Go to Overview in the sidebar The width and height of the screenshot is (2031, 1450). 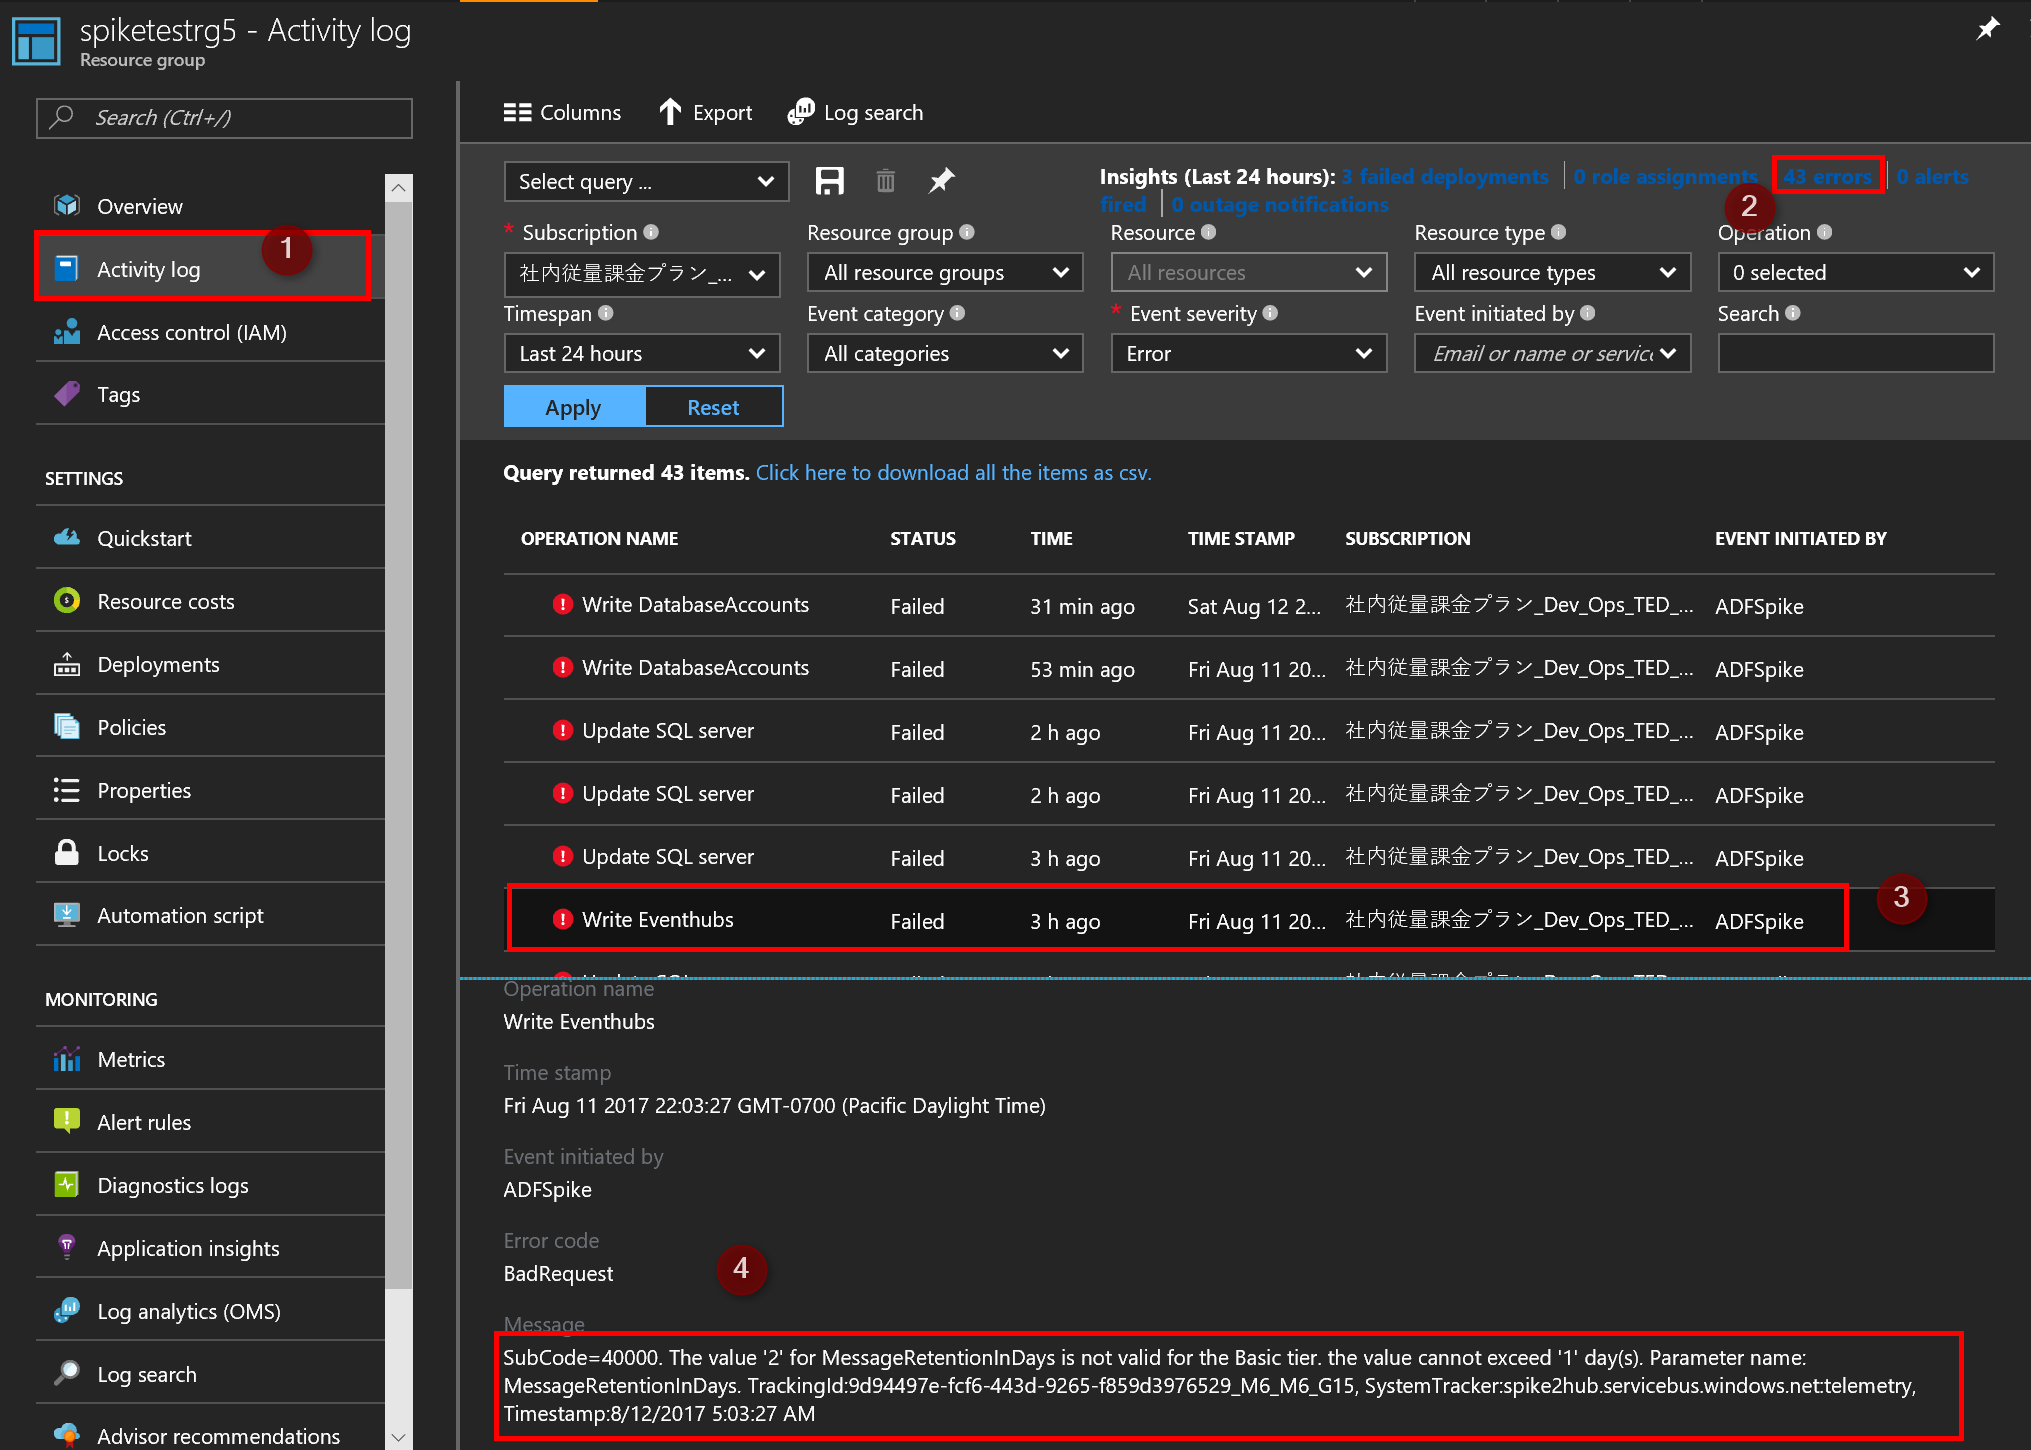(210, 206)
